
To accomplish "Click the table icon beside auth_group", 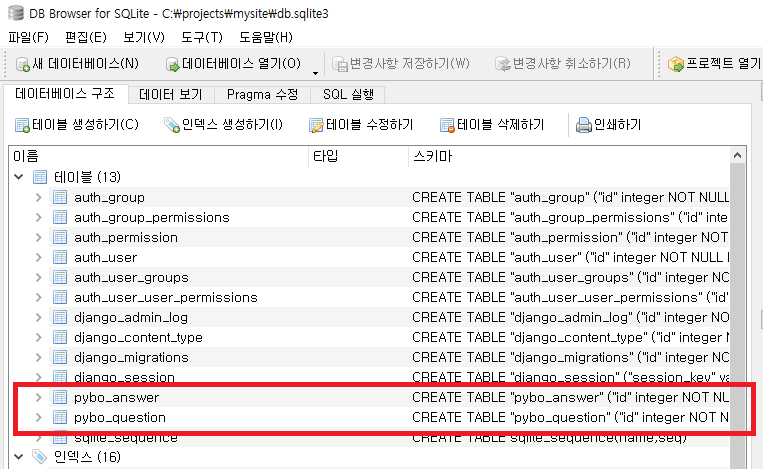I will [x=60, y=197].
